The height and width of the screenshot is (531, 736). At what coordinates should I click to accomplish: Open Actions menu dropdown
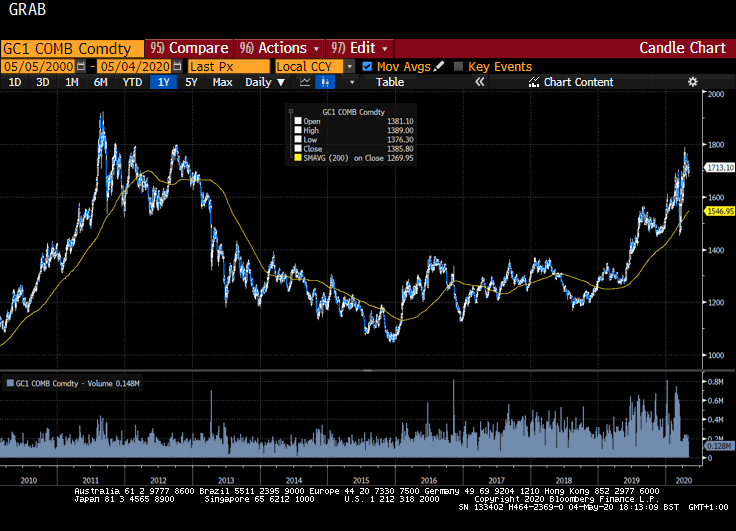[x=279, y=48]
